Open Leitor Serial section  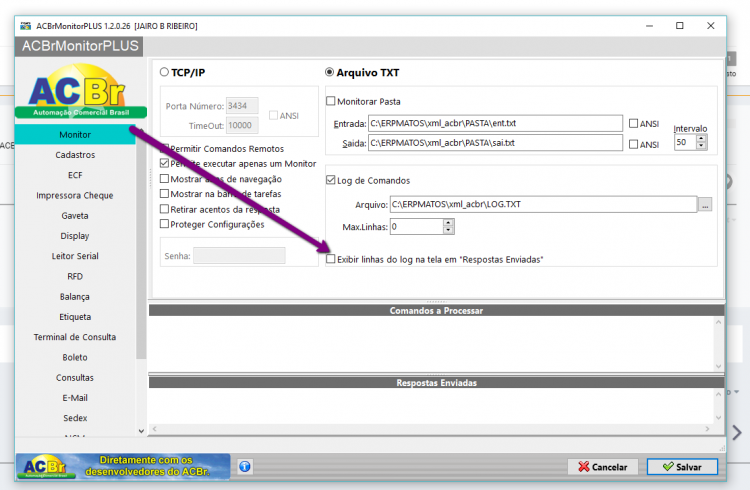[x=75, y=256]
